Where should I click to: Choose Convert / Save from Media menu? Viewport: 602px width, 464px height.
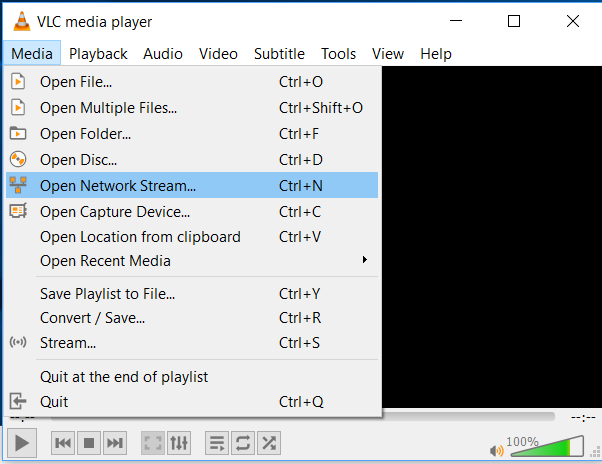pyautogui.click(x=92, y=318)
